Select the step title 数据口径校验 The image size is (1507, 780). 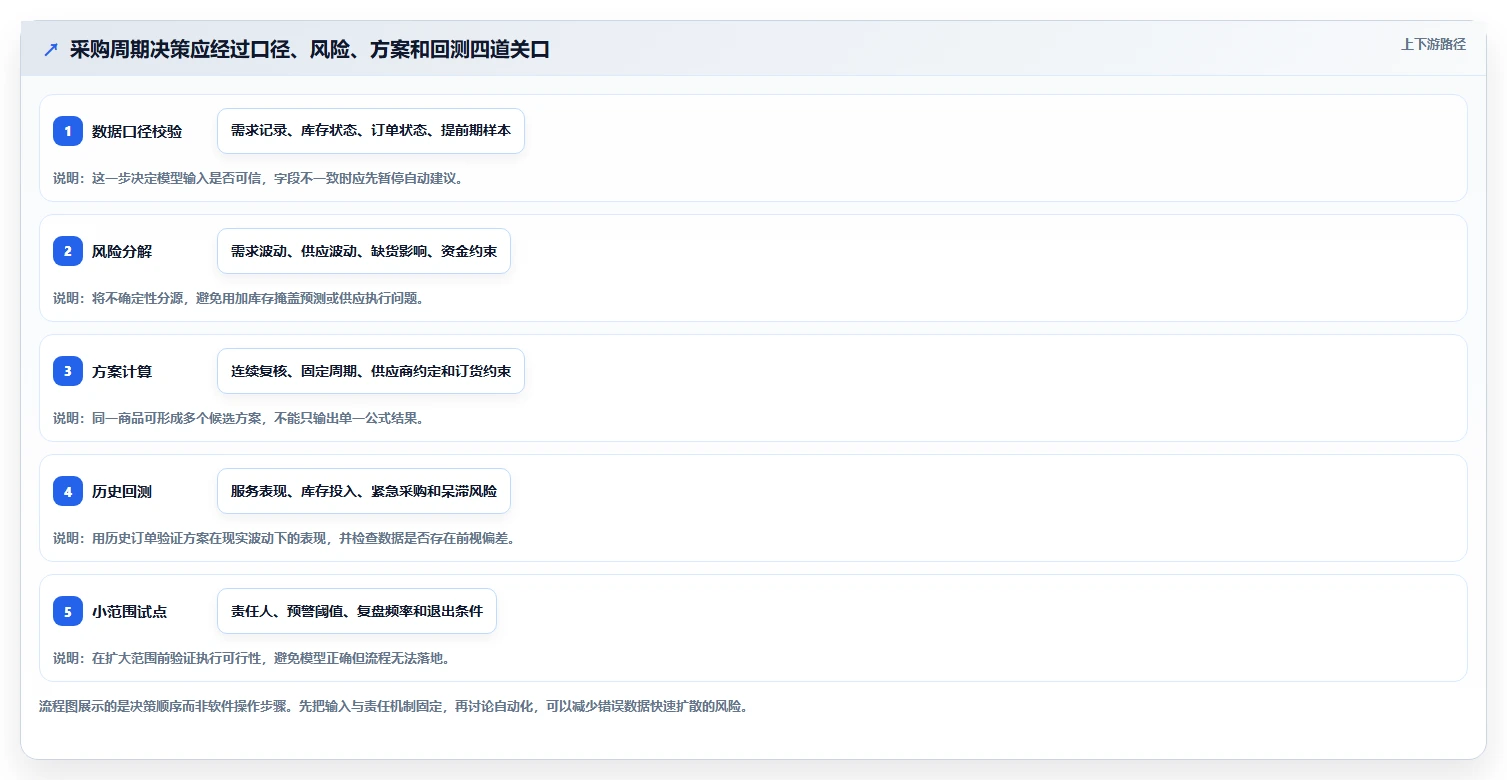click(137, 131)
